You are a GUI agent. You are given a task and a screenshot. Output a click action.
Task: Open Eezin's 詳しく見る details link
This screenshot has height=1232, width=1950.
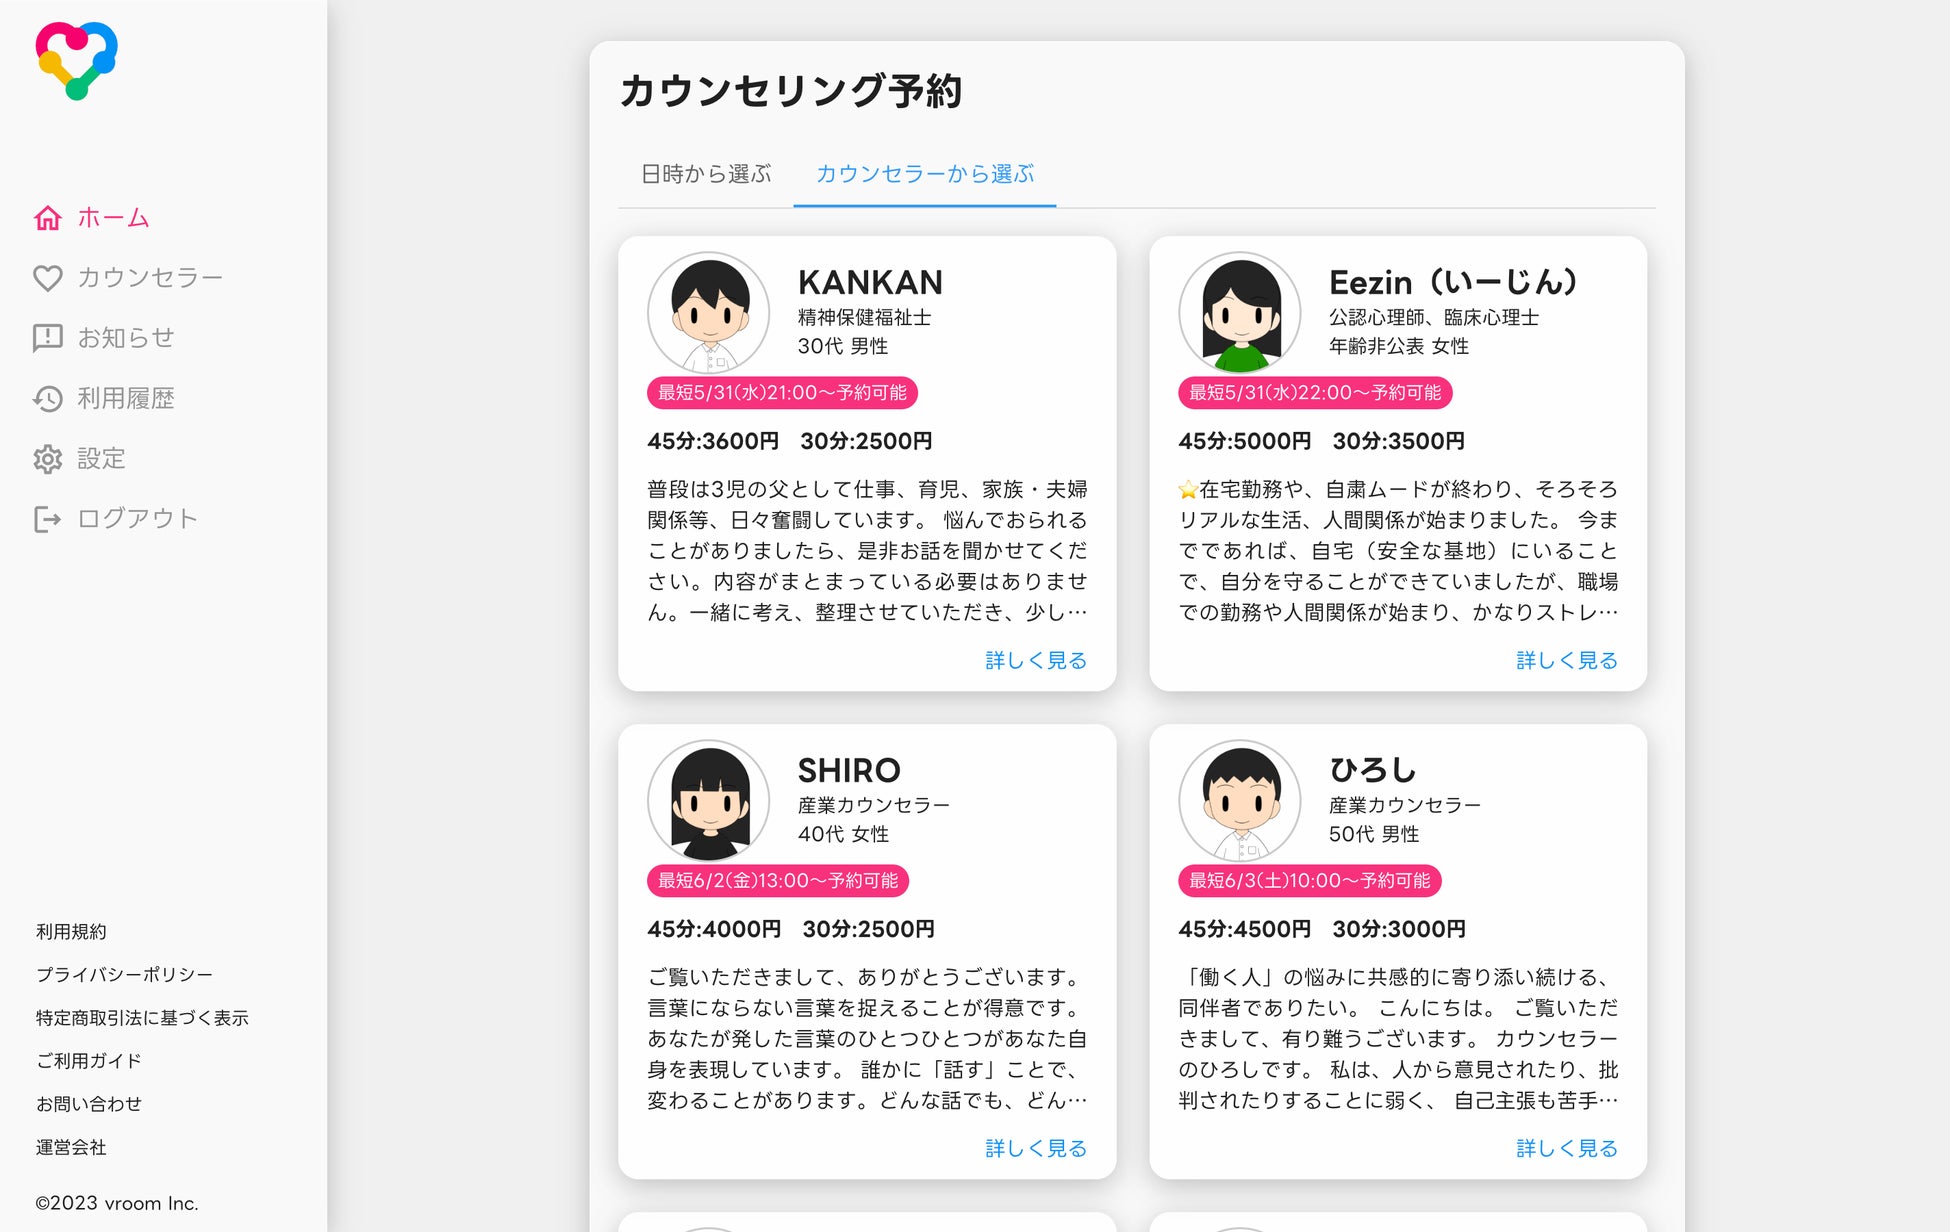[1567, 660]
